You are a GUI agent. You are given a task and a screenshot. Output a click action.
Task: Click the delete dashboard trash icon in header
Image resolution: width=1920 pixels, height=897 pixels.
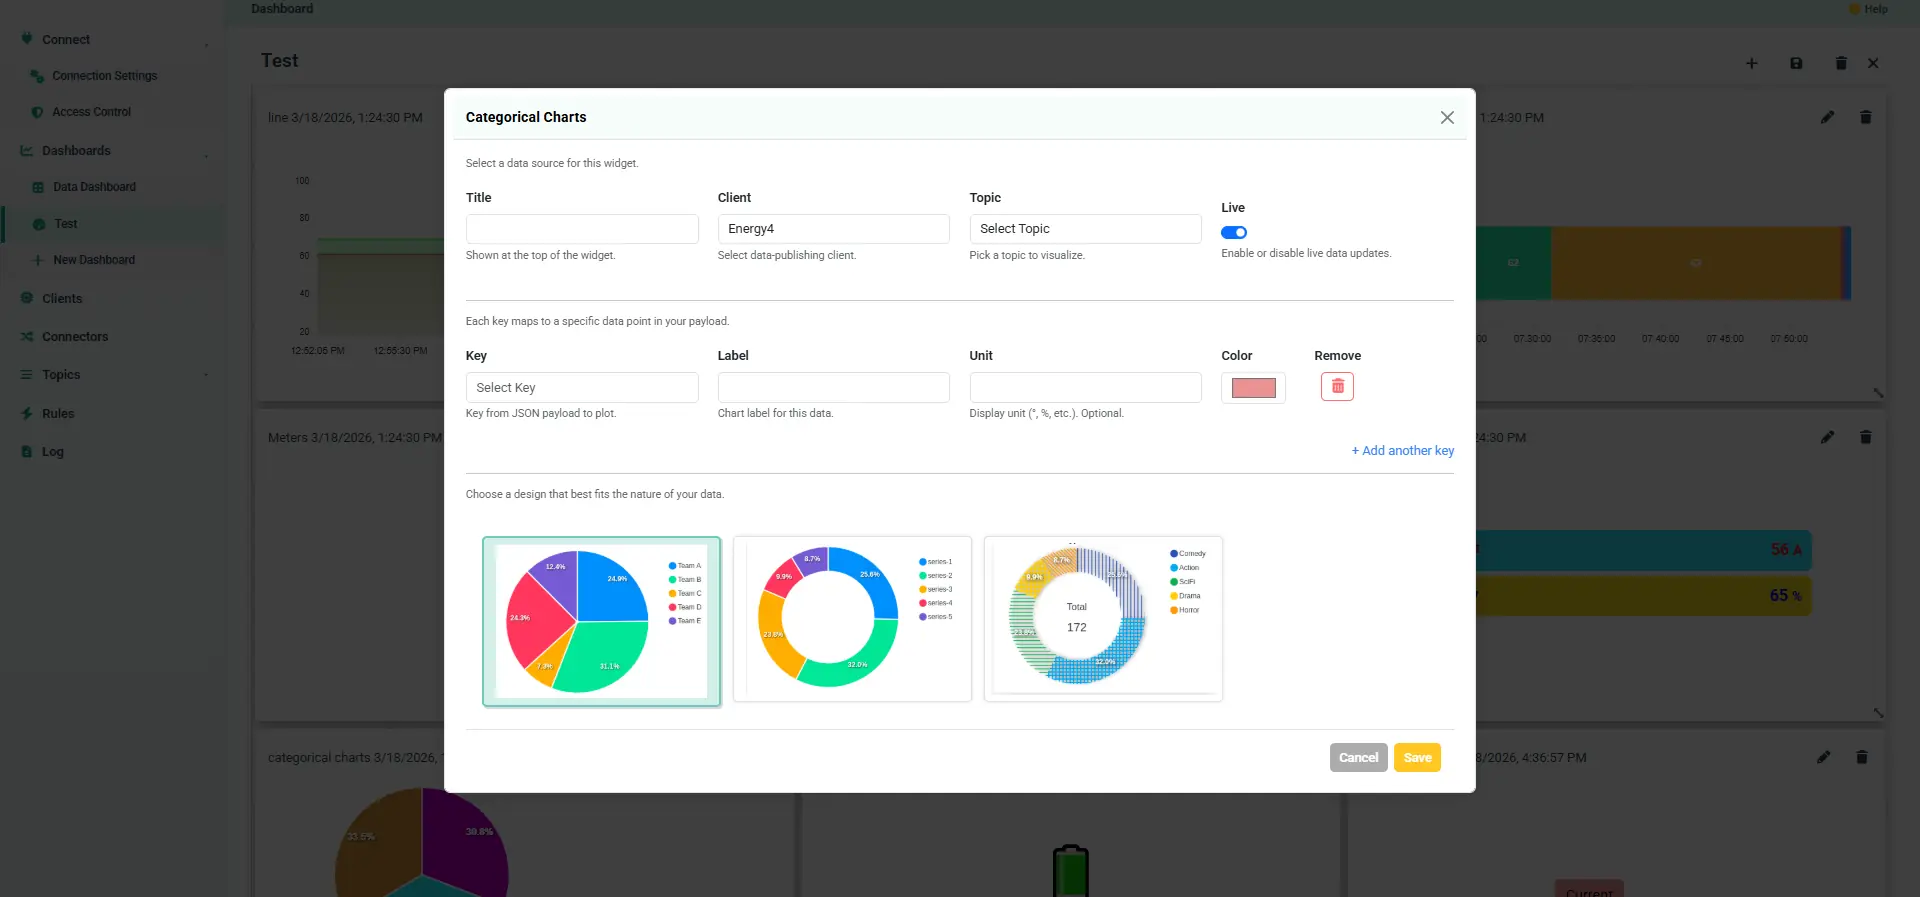pos(1841,63)
